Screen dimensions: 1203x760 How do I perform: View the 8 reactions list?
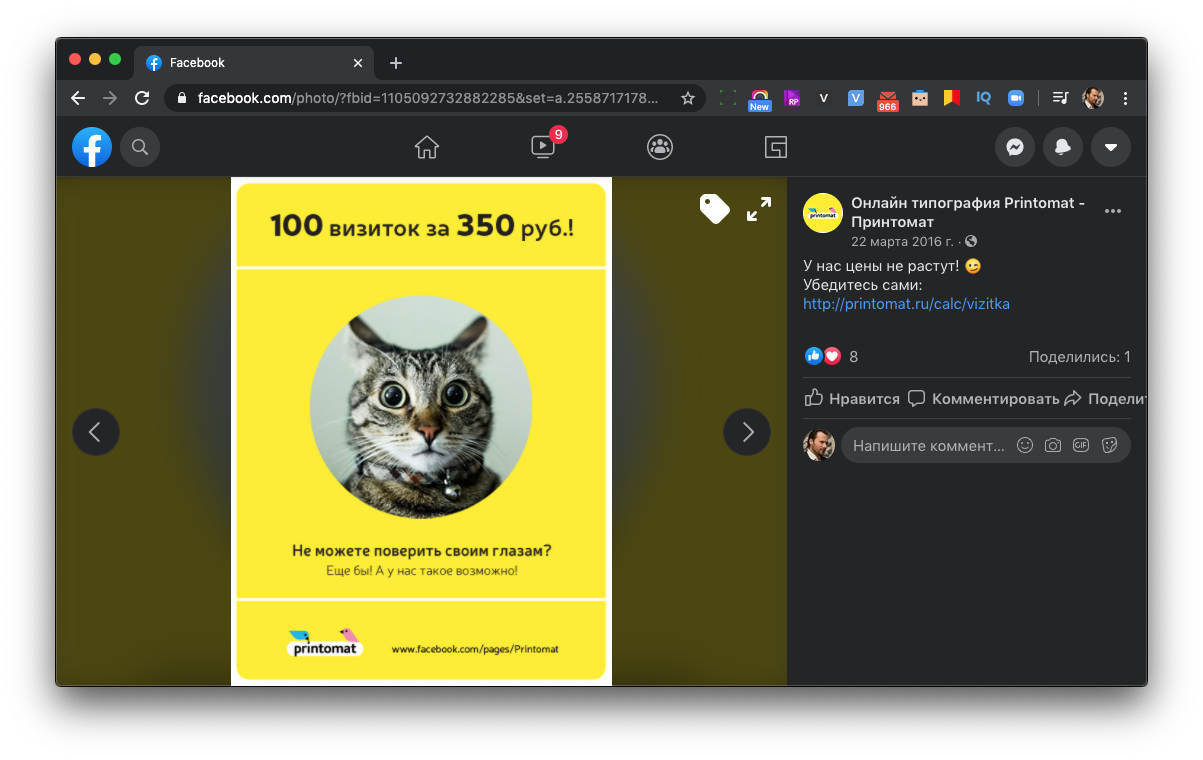tap(831, 357)
